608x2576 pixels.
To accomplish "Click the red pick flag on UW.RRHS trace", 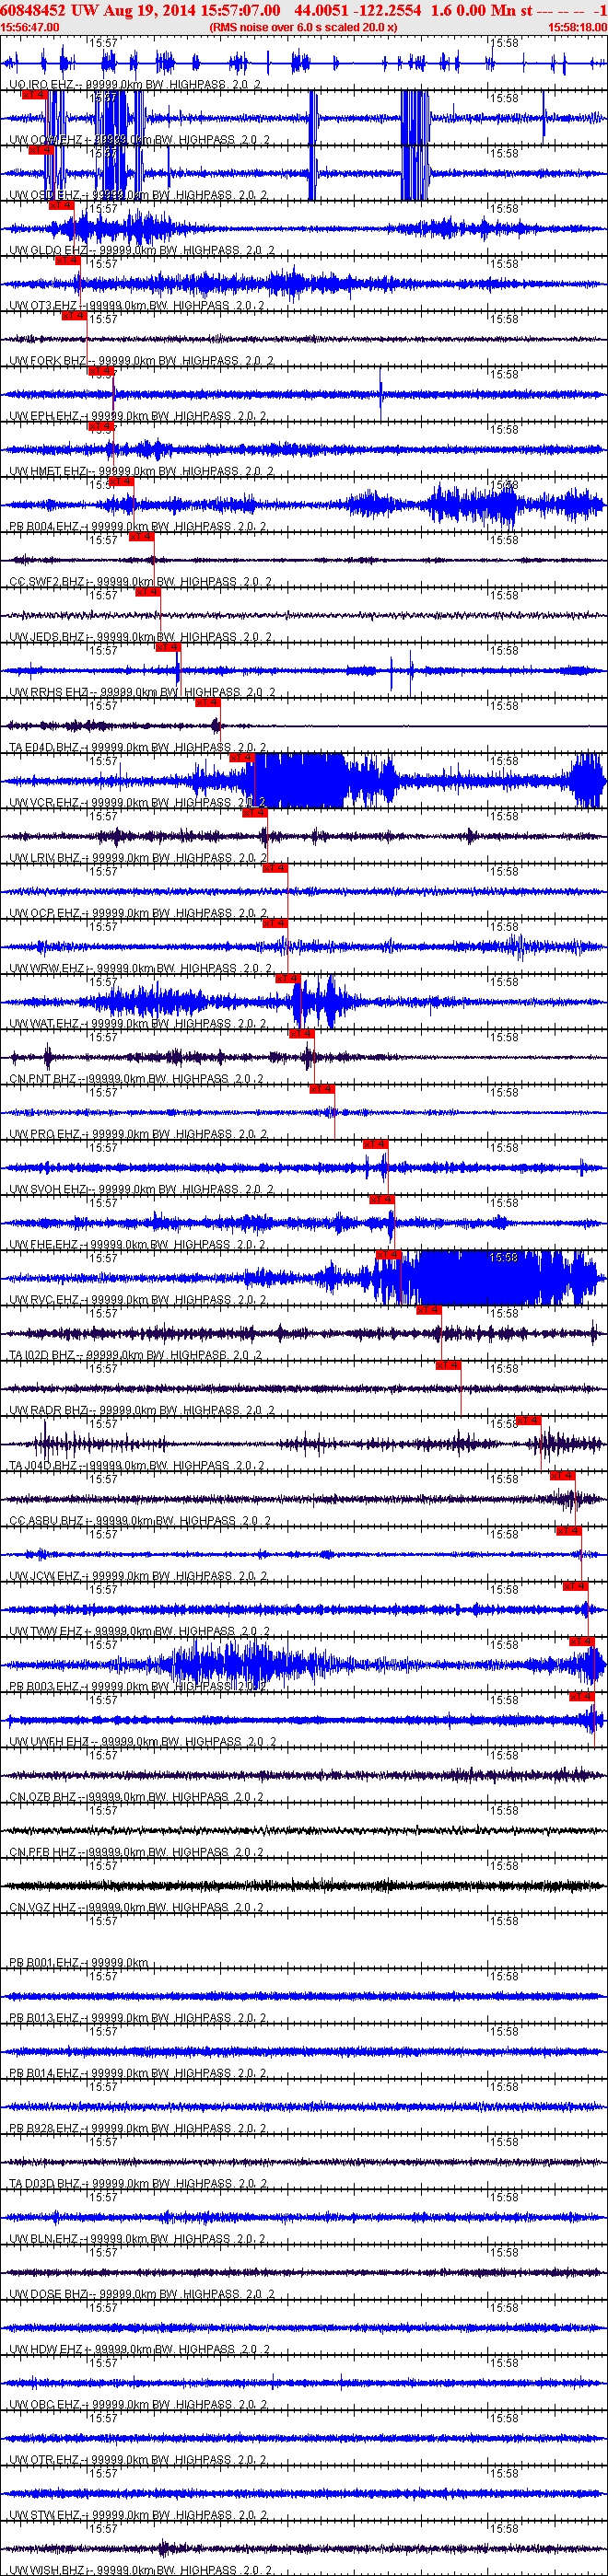I will pos(167,648).
